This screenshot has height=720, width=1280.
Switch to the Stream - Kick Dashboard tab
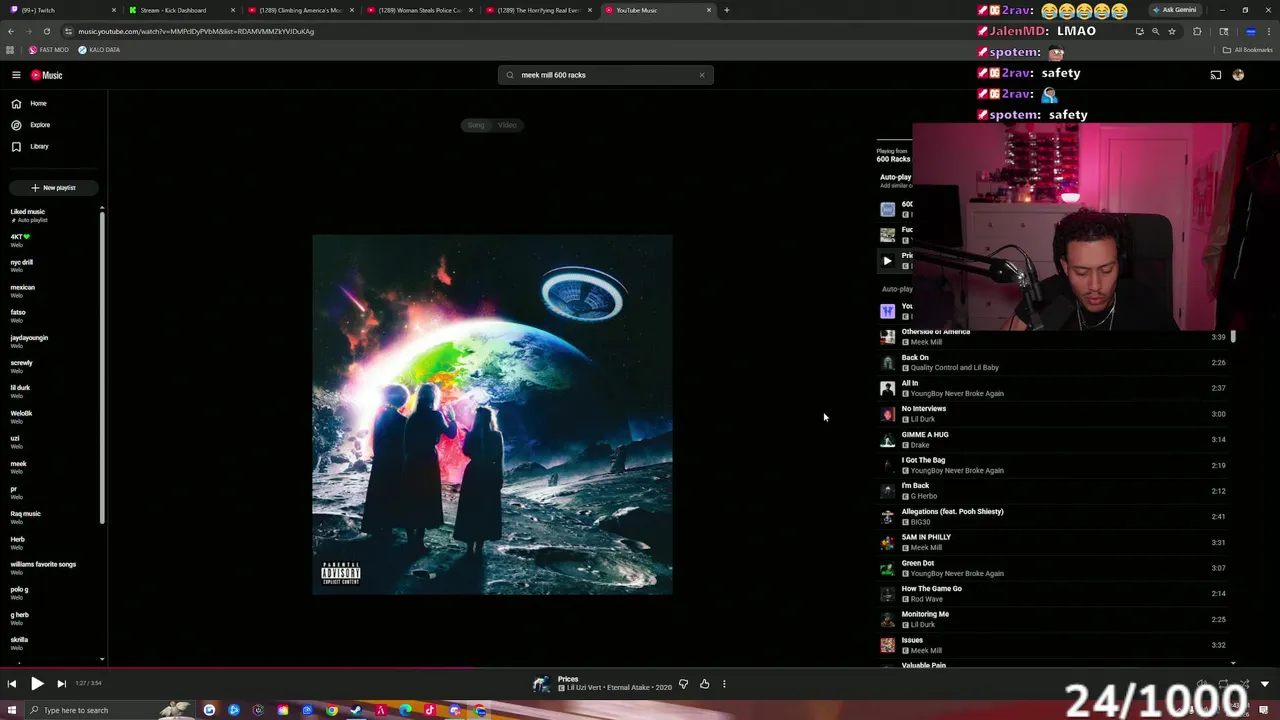(181, 10)
